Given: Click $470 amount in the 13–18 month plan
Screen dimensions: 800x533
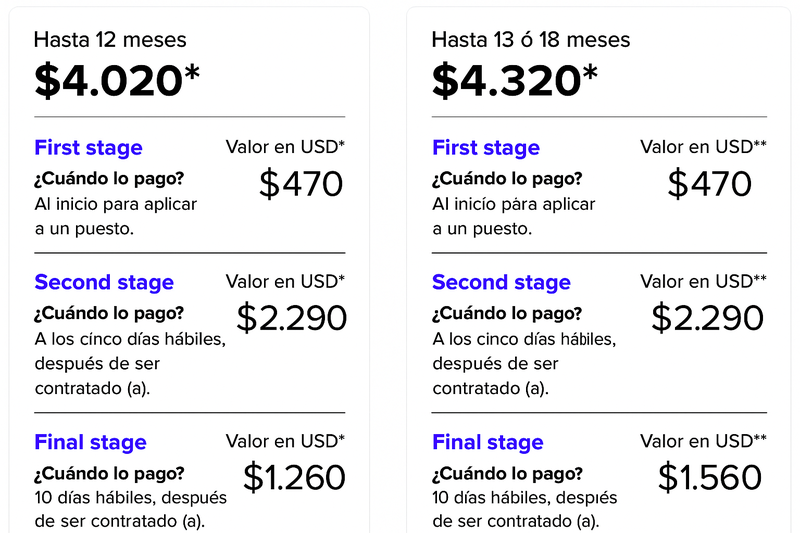Looking at the screenshot, I should point(710,184).
